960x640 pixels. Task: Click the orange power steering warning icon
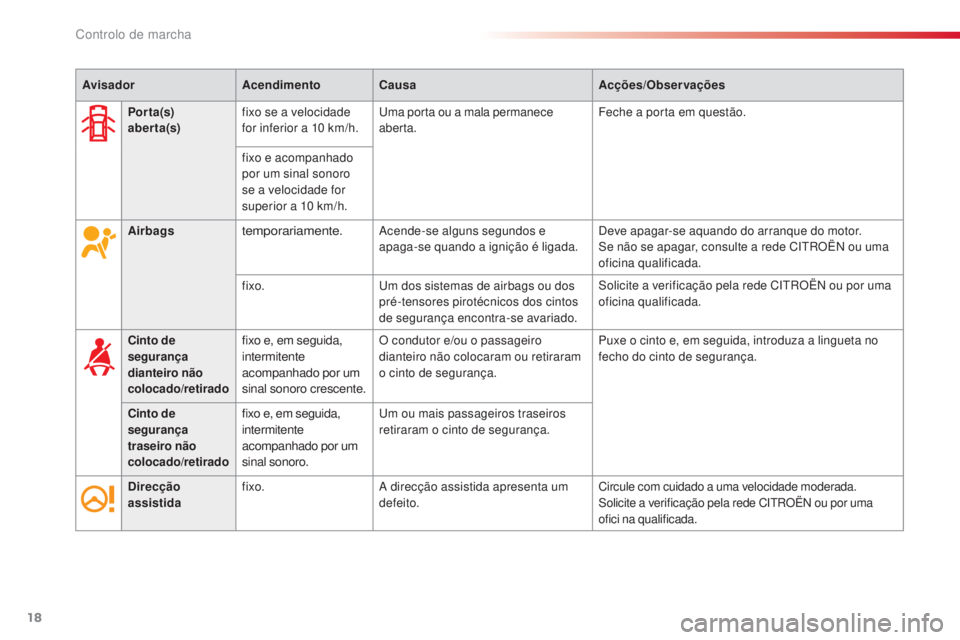click(97, 499)
